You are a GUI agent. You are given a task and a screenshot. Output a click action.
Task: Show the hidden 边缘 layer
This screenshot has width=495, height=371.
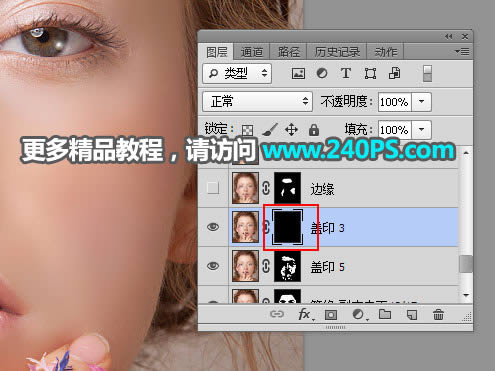[213, 188]
